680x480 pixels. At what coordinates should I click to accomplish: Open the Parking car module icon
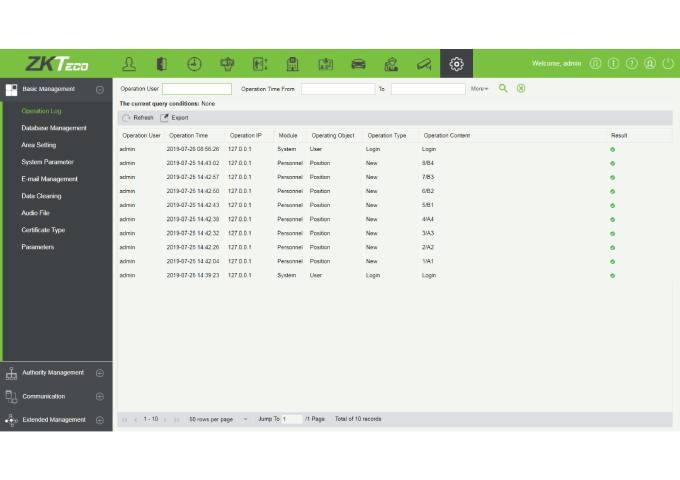pyautogui.click(x=358, y=64)
